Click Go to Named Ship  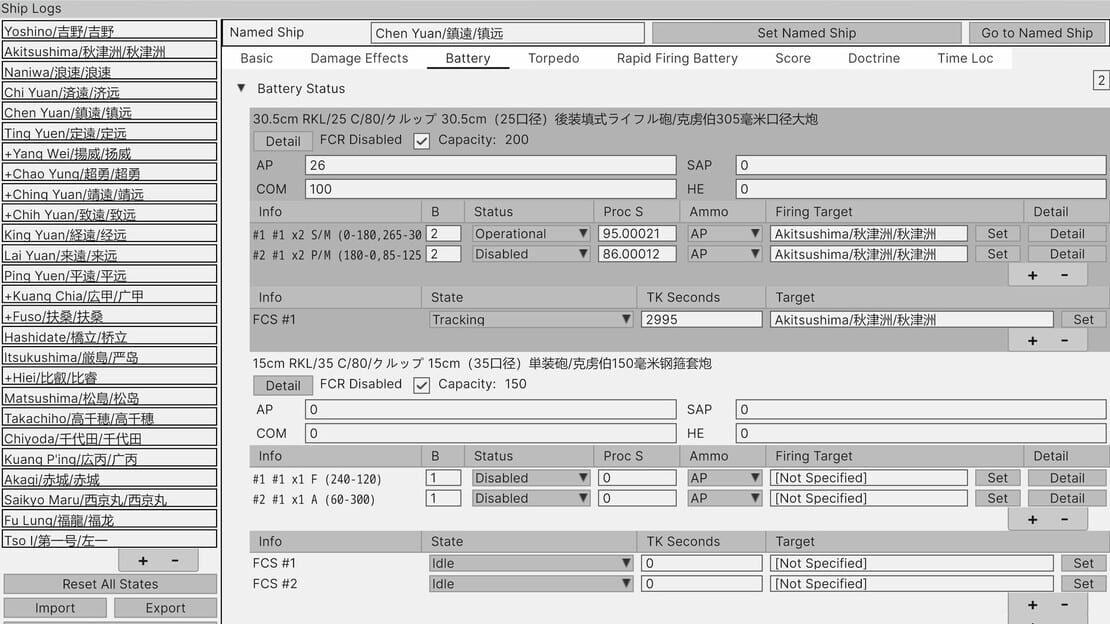click(1037, 33)
